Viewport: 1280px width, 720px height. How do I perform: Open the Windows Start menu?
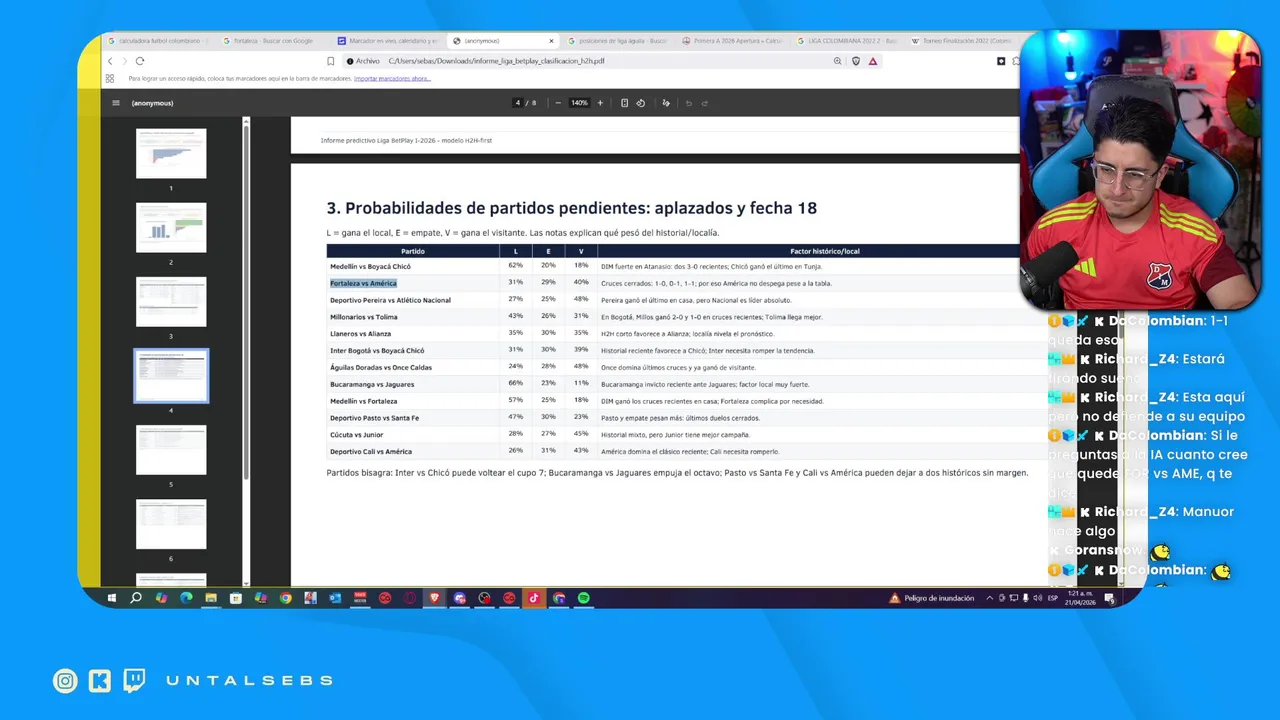[112, 598]
